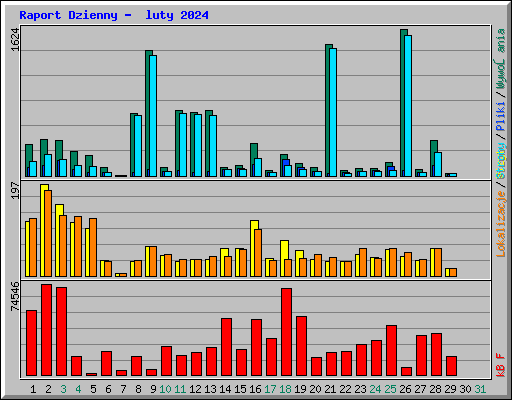This screenshot has width=512, height=400.
Task: Click the "Wywołania" legend label
Action: point(501,59)
